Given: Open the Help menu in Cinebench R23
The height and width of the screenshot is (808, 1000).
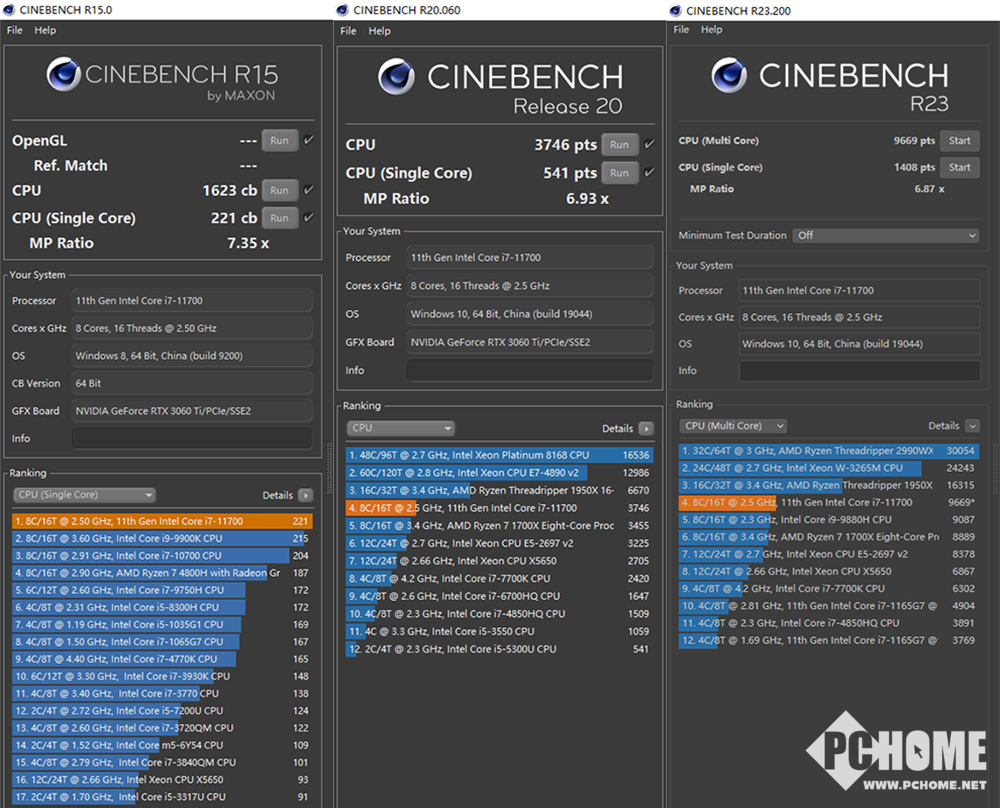Looking at the screenshot, I should (712, 29).
